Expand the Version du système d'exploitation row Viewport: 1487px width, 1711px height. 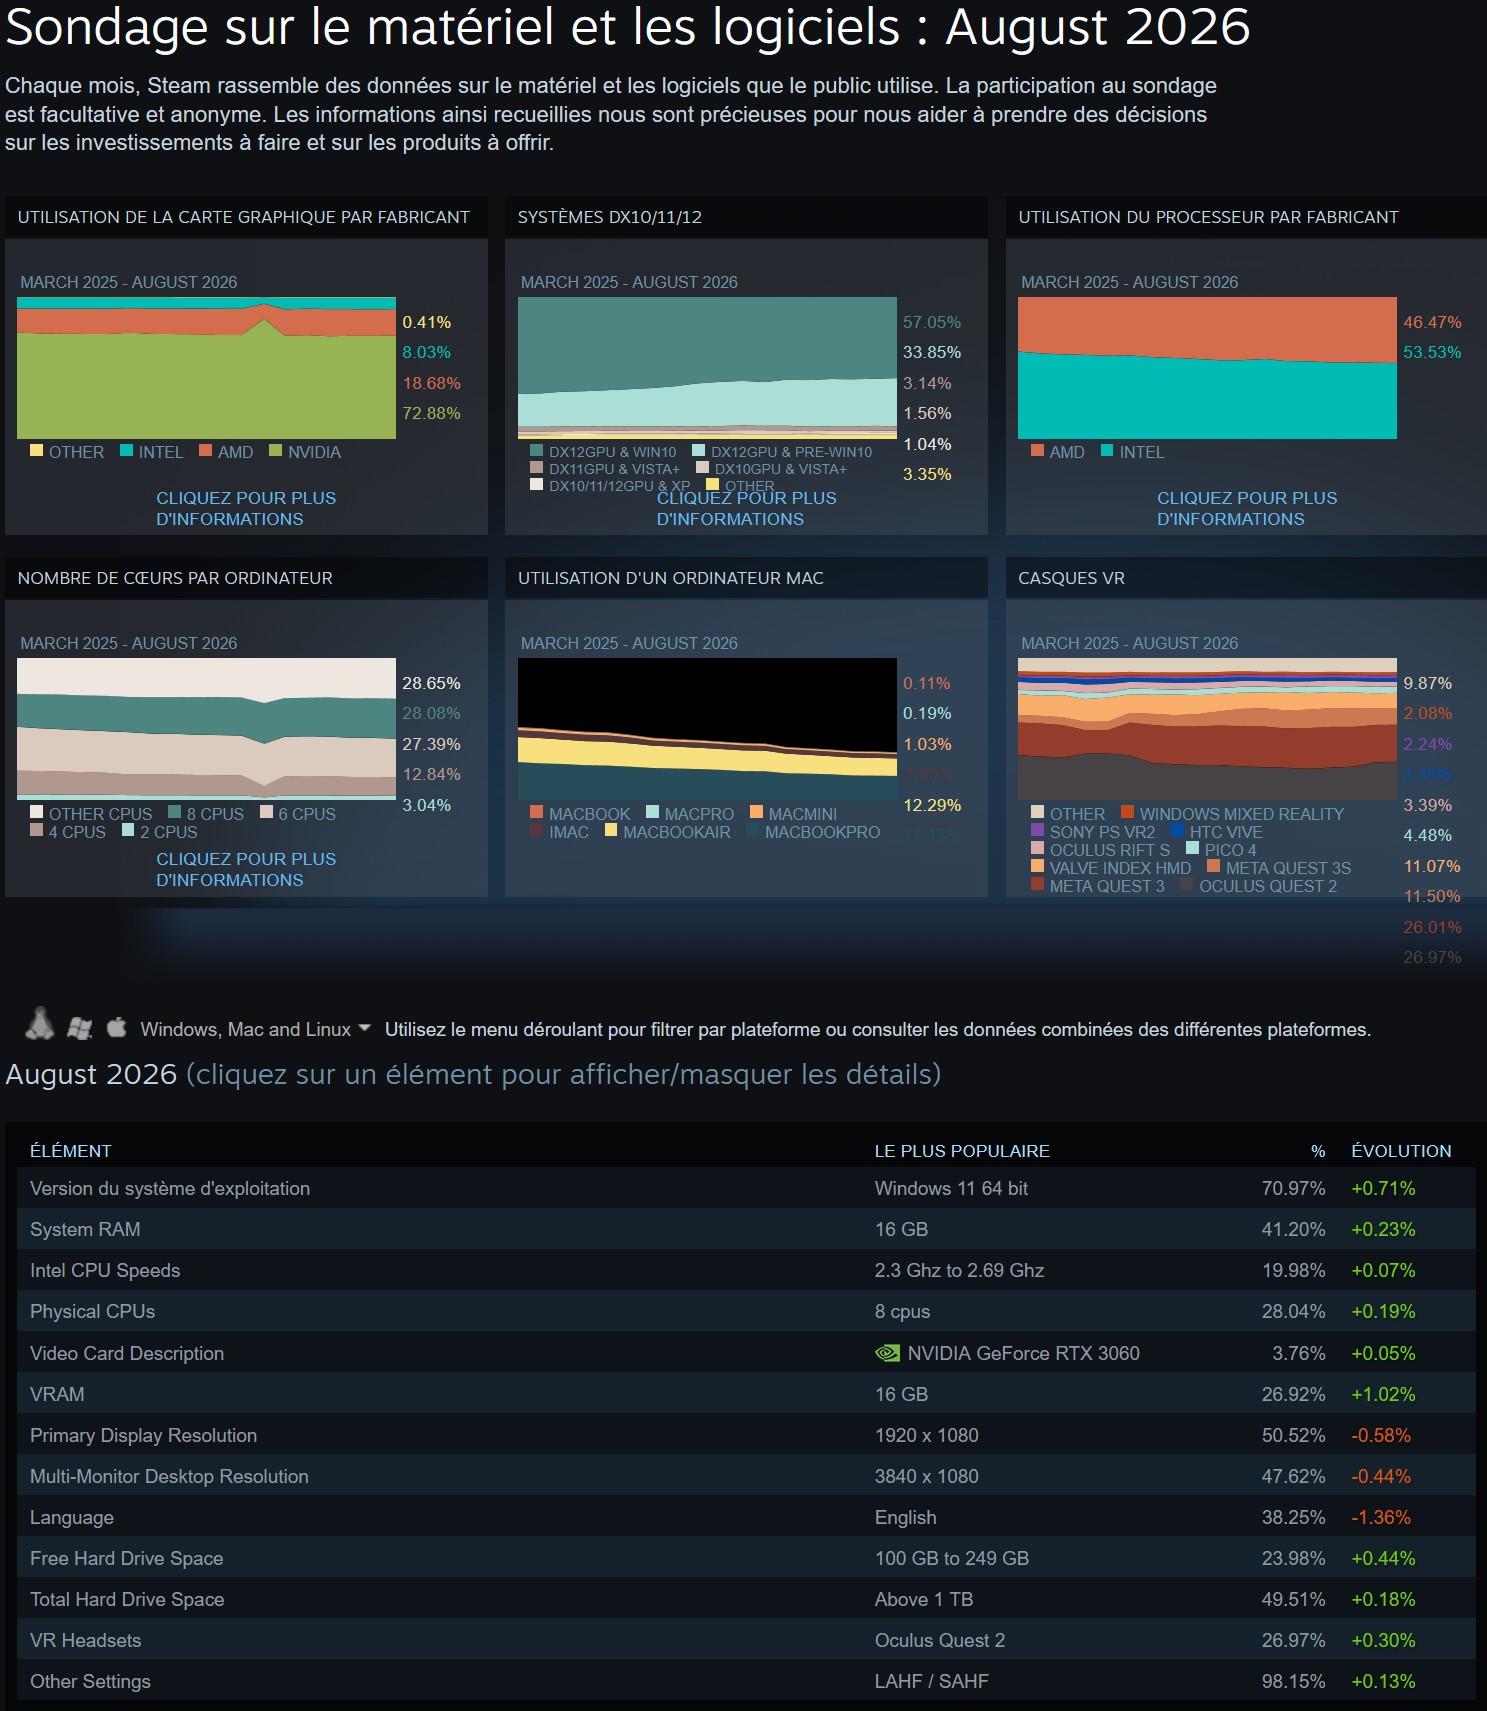point(746,1188)
